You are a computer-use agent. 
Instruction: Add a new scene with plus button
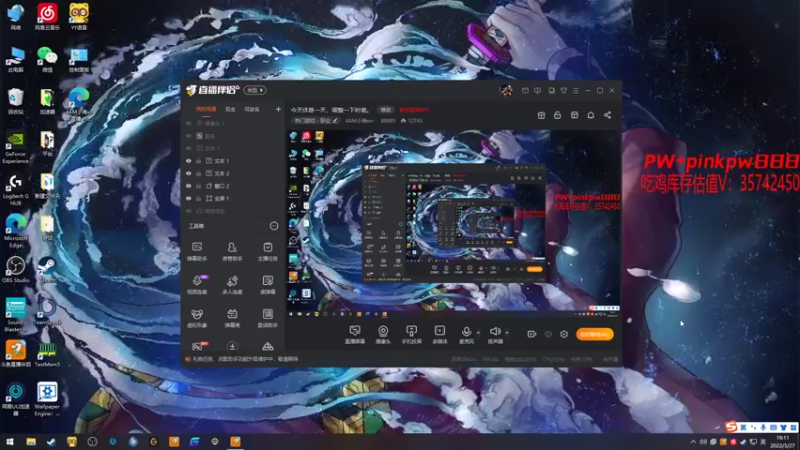(x=278, y=109)
